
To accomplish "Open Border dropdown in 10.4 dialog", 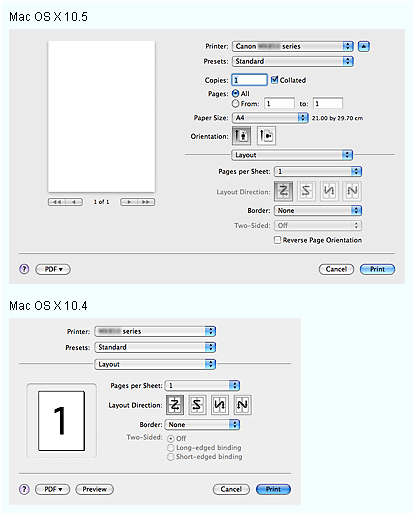I will 202,425.
